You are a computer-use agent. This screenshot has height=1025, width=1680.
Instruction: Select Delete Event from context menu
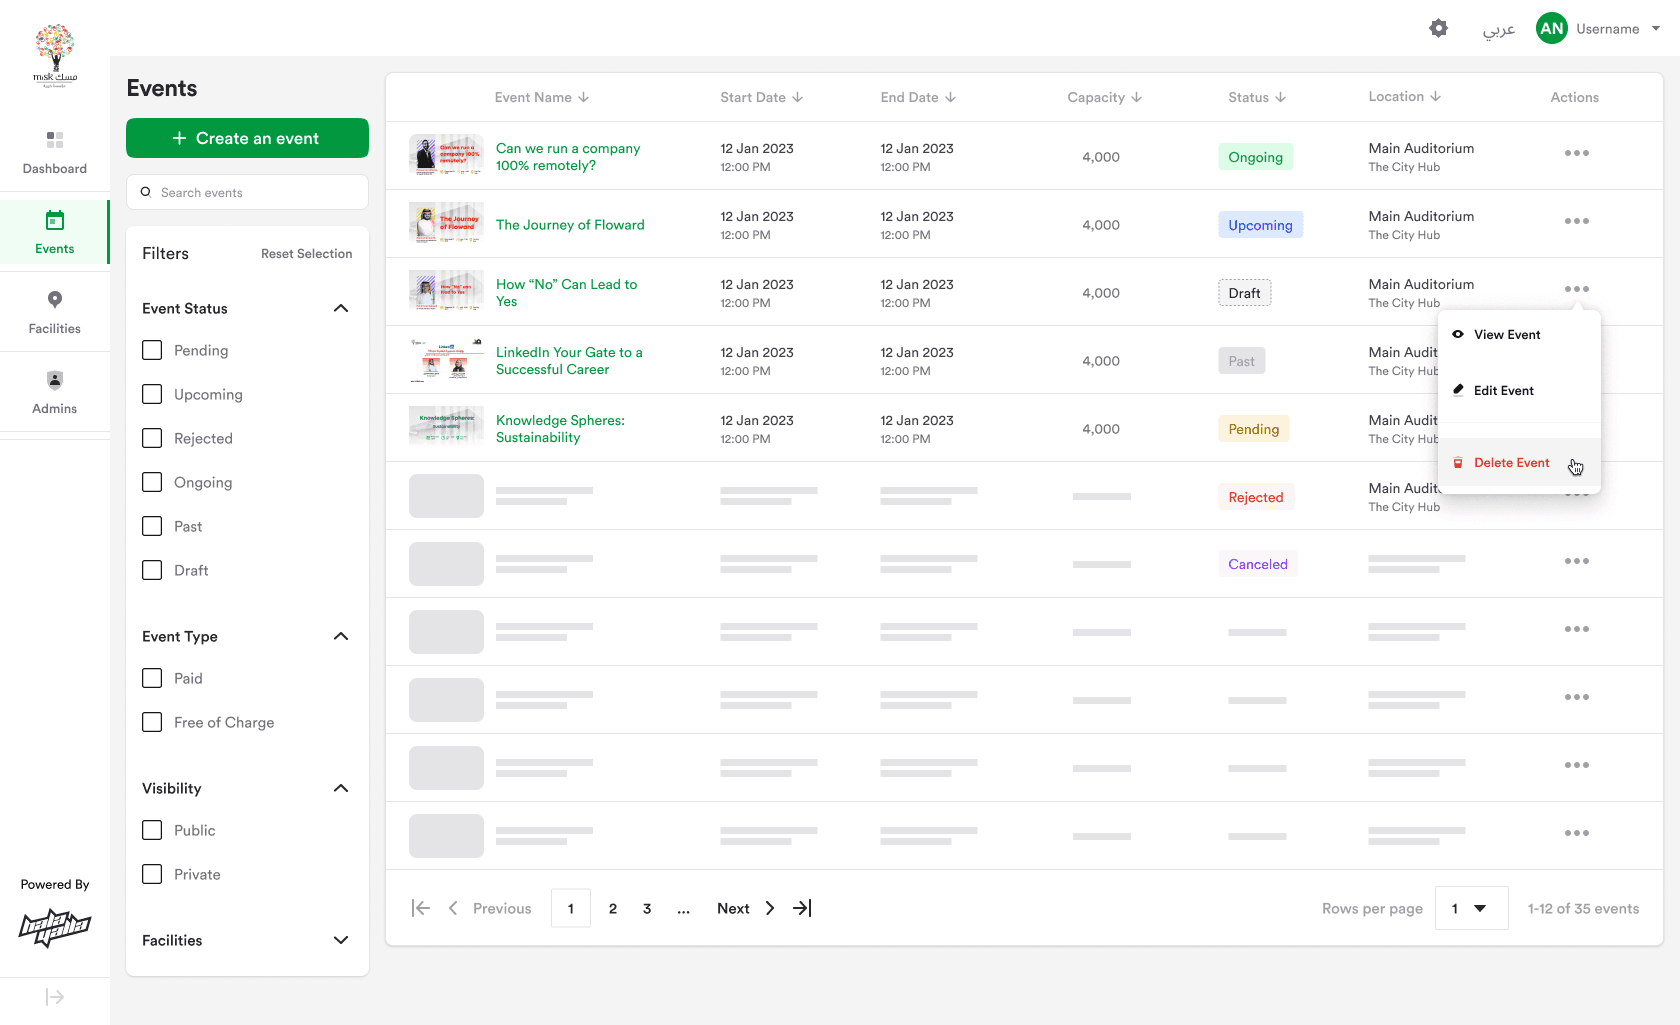[x=1519, y=462]
